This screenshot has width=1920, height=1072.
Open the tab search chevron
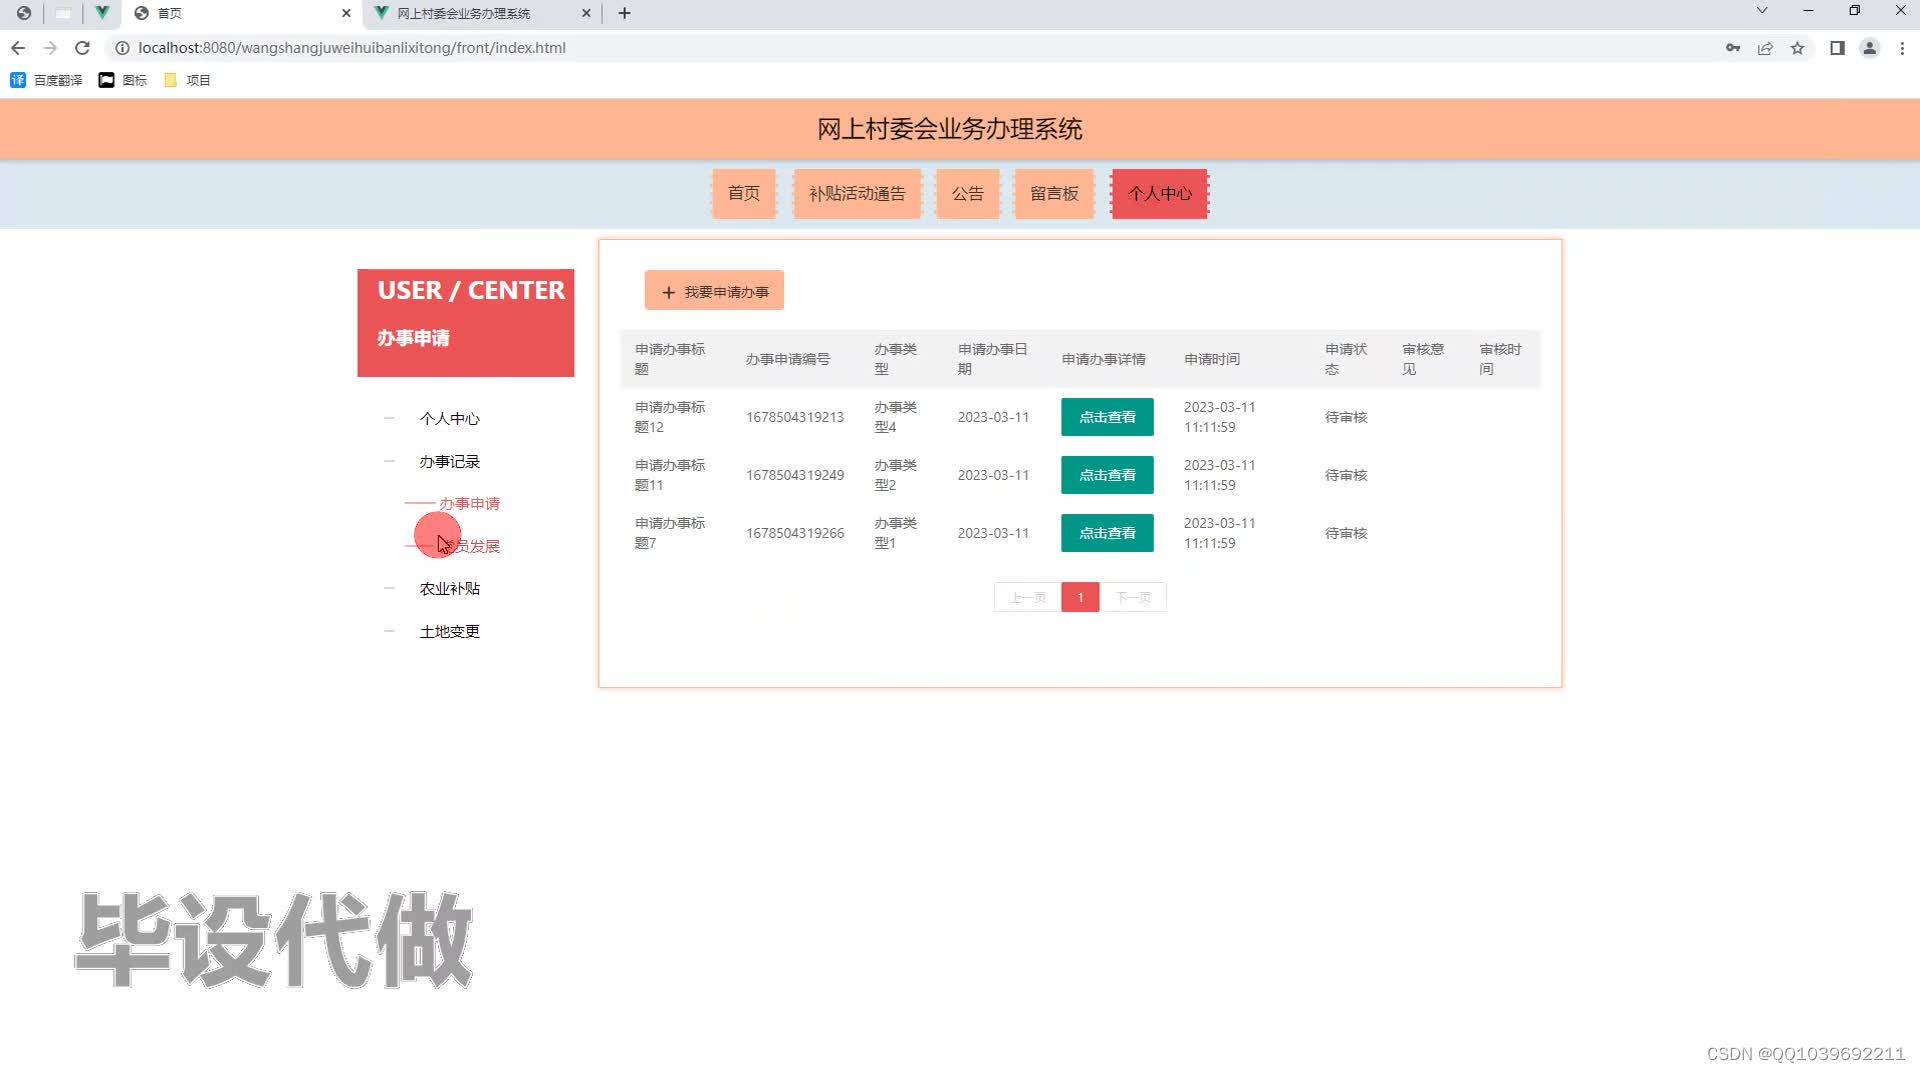coord(1762,11)
